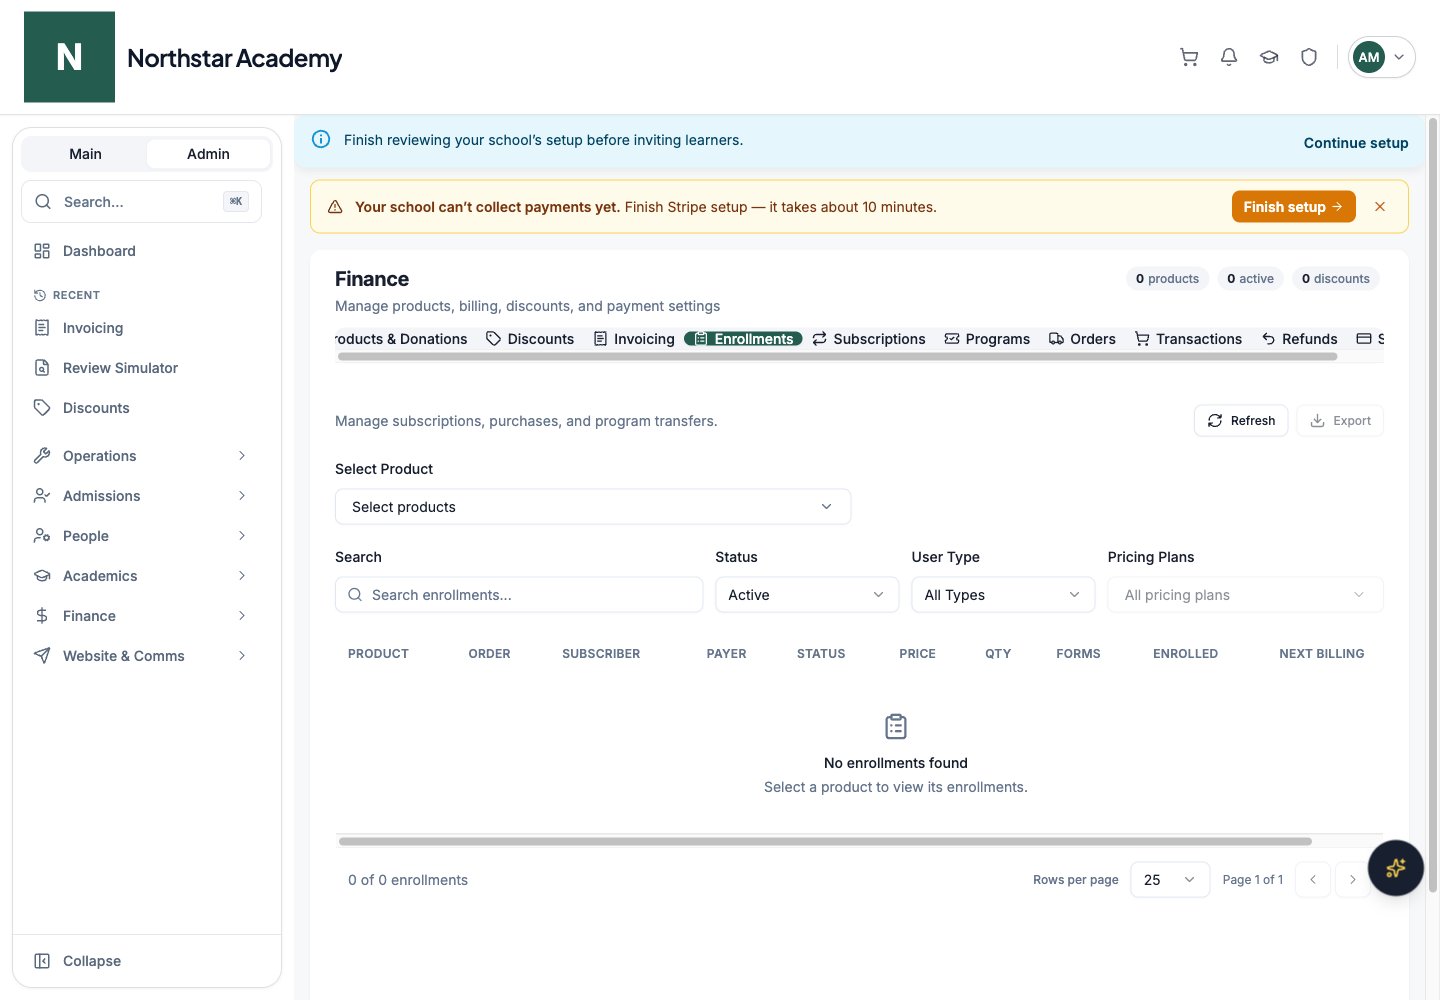Click Continue setup link

(x=1356, y=143)
